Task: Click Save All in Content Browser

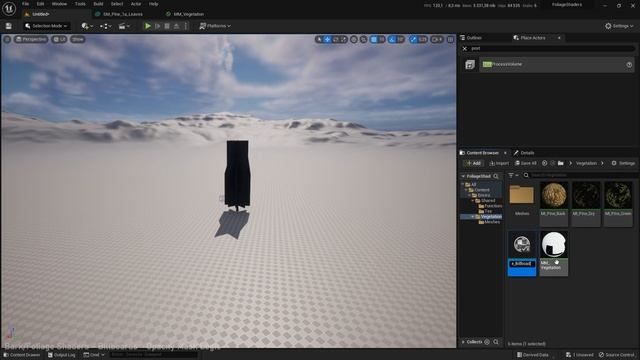Action: pyautogui.click(x=526, y=163)
